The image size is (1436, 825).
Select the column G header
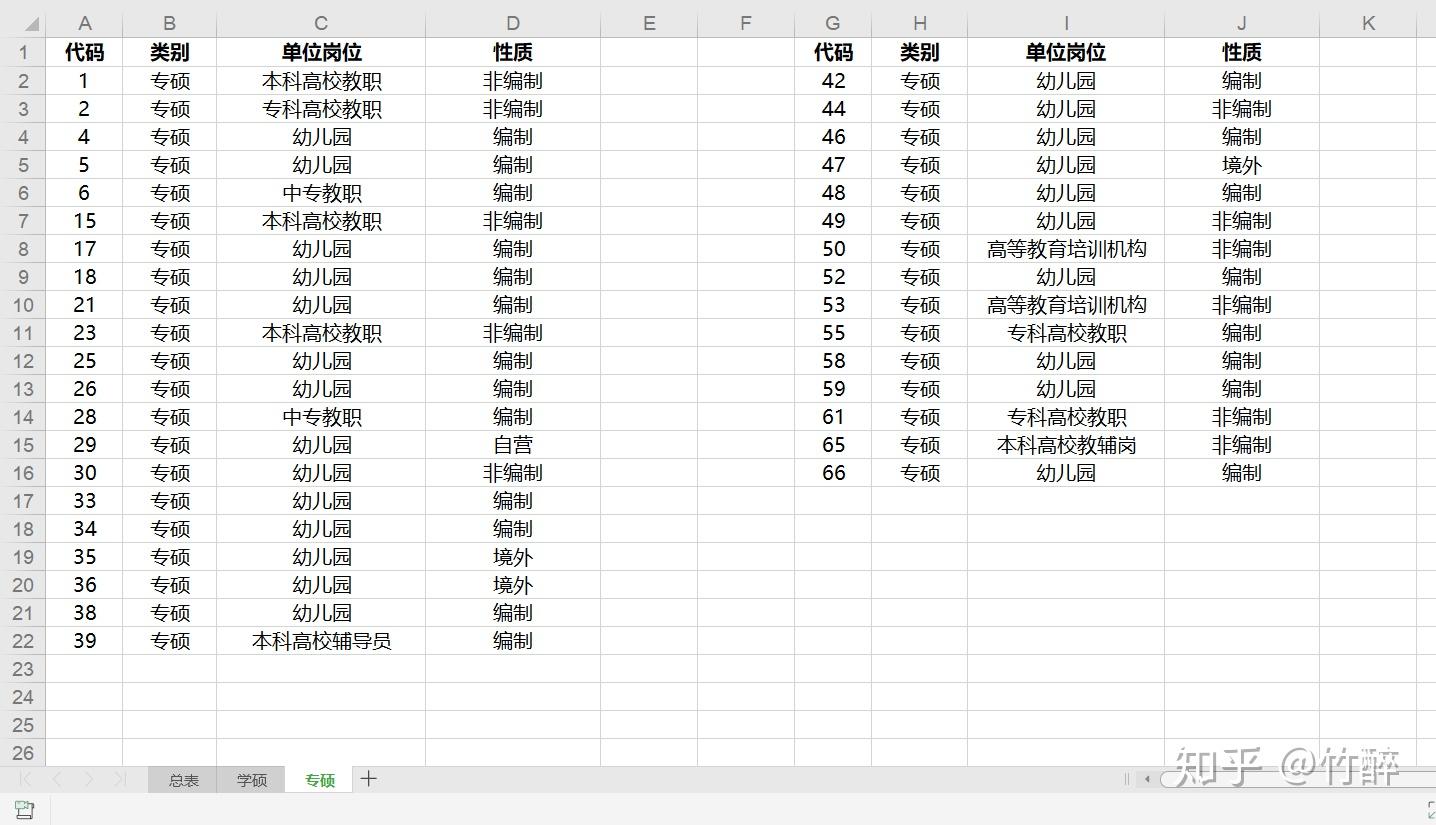[833, 24]
